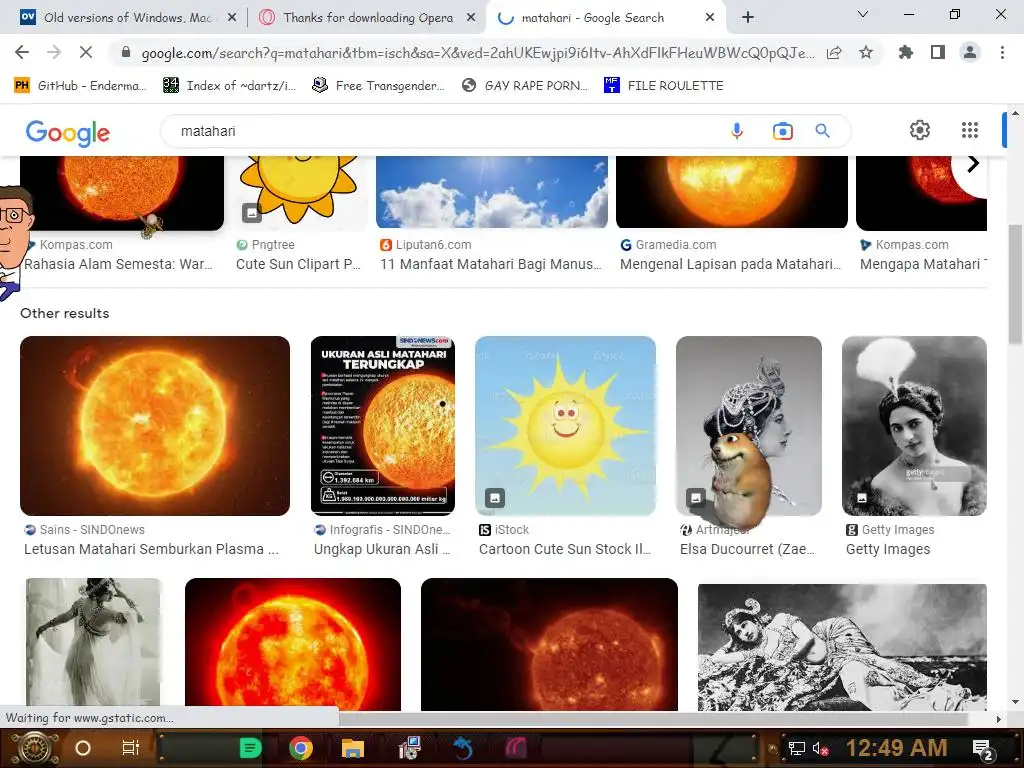Open the Letusan Matahari Semburkan Plasma thumbnail
This screenshot has width=1024, height=768.
tap(155, 426)
